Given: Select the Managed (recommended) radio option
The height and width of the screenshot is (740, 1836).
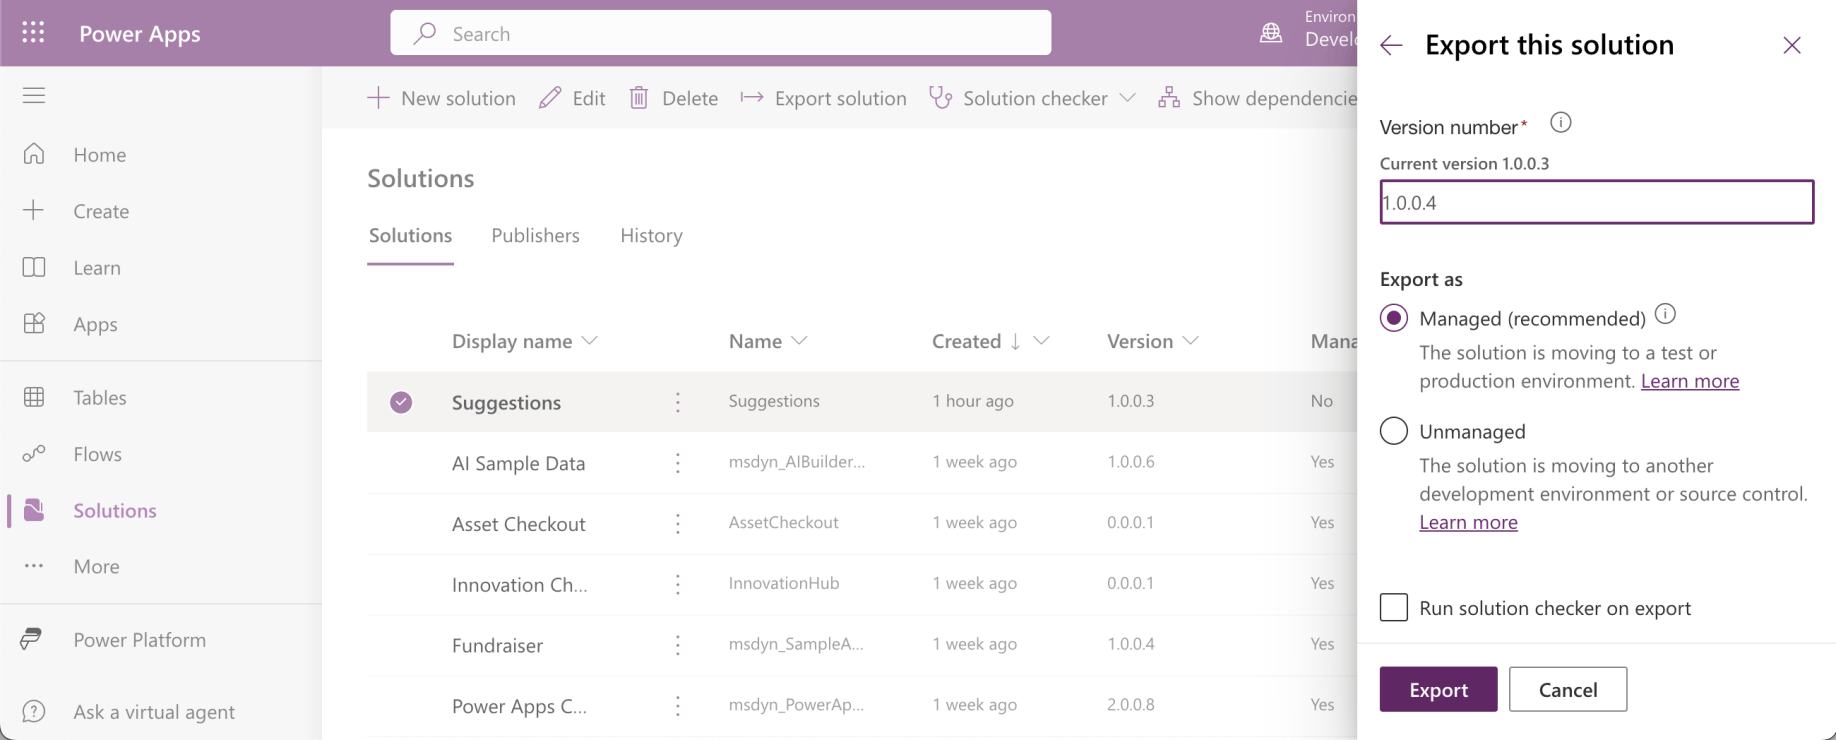Looking at the screenshot, I should (1394, 318).
